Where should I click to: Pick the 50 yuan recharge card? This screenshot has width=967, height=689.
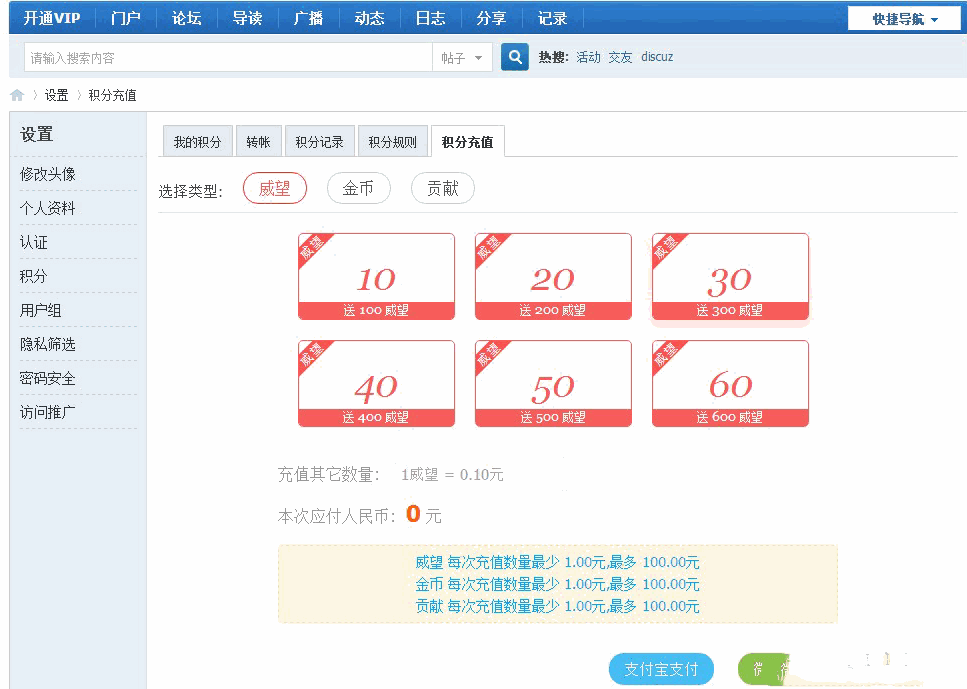pyautogui.click(x=553, y=384)
